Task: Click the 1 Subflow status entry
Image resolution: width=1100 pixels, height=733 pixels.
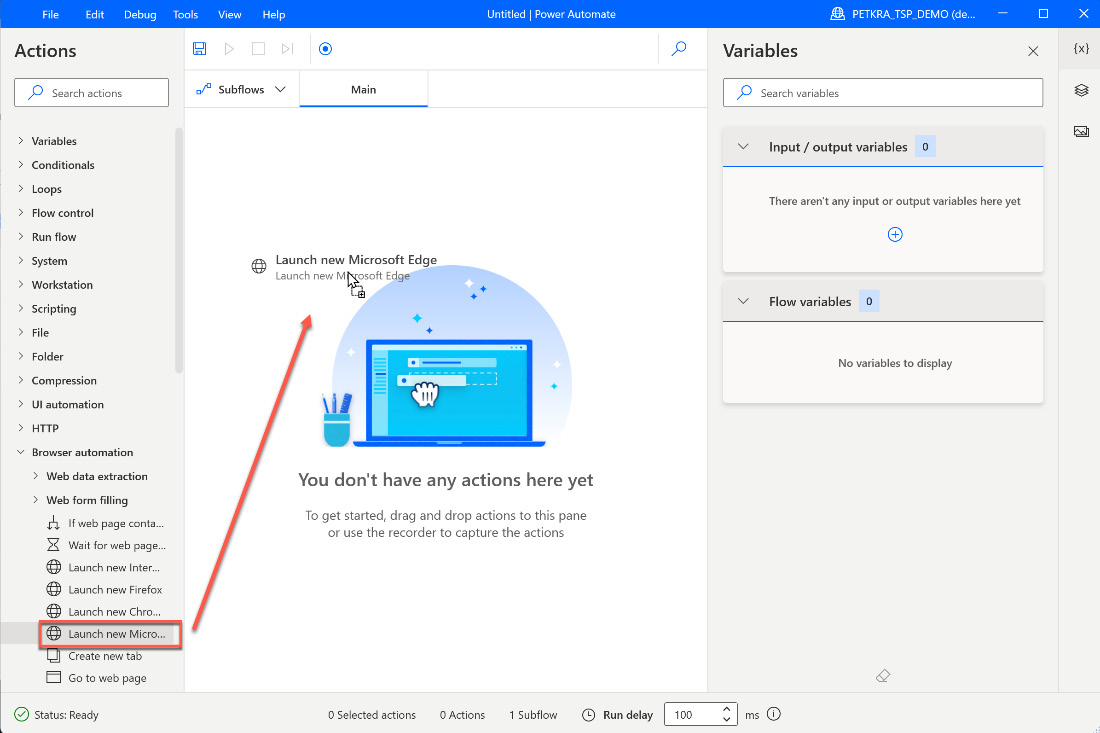Action: [x=533, y=715]
